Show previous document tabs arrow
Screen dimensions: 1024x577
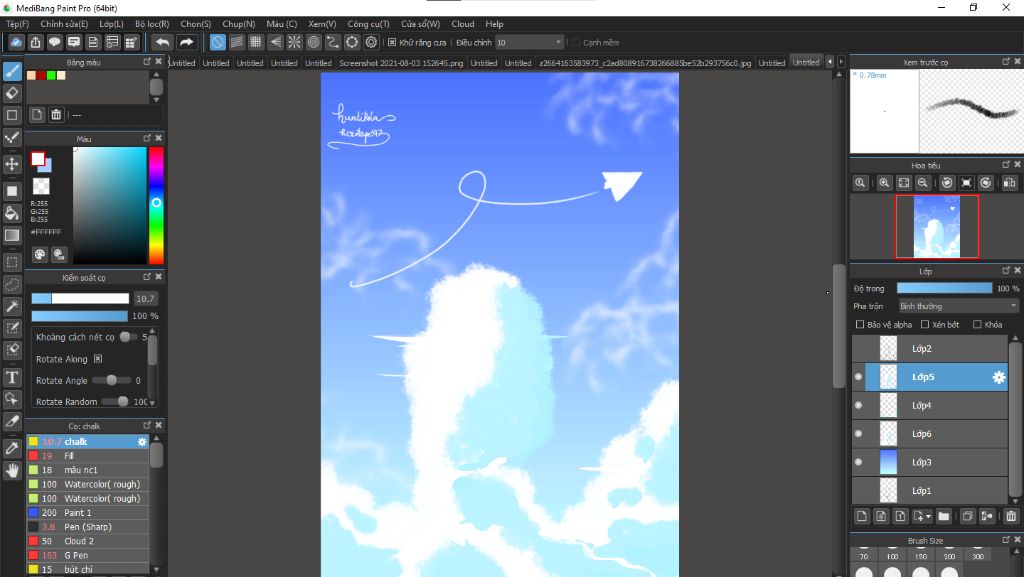tap(830, 62)
